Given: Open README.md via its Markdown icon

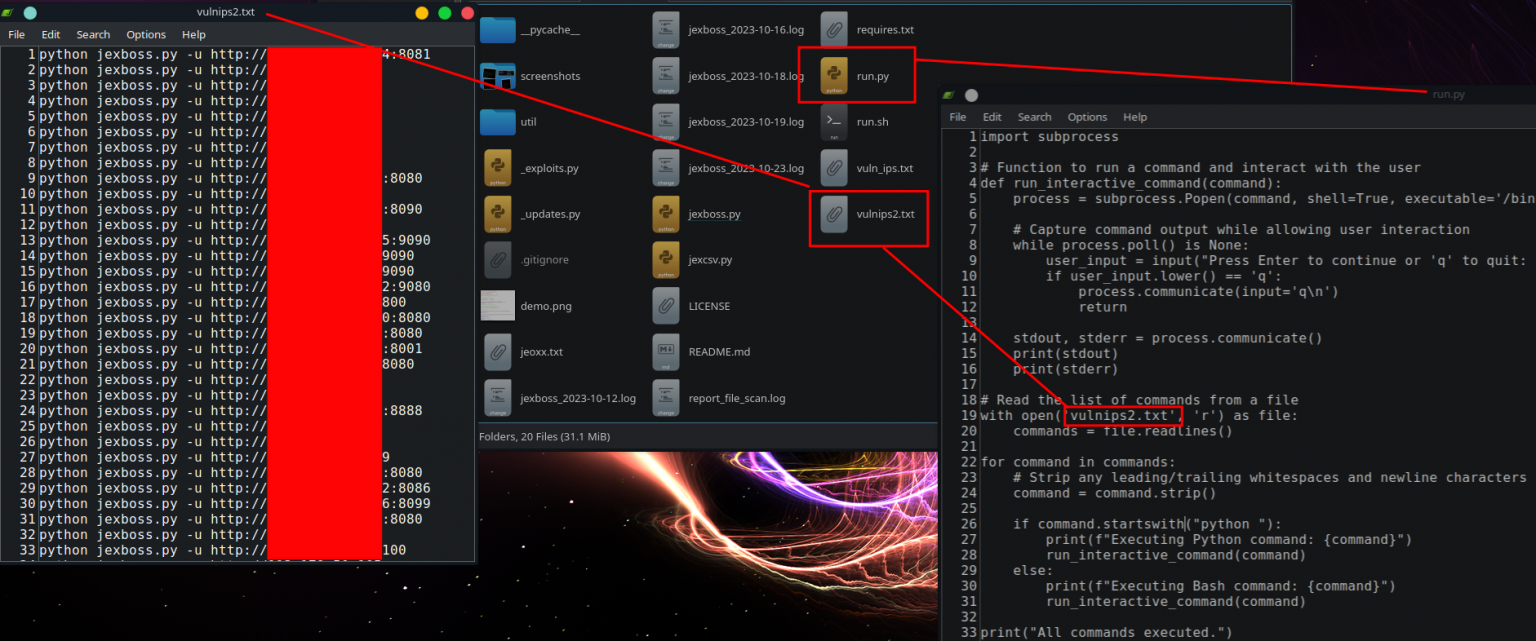Looking at the screenshot, I should point(665,351).
